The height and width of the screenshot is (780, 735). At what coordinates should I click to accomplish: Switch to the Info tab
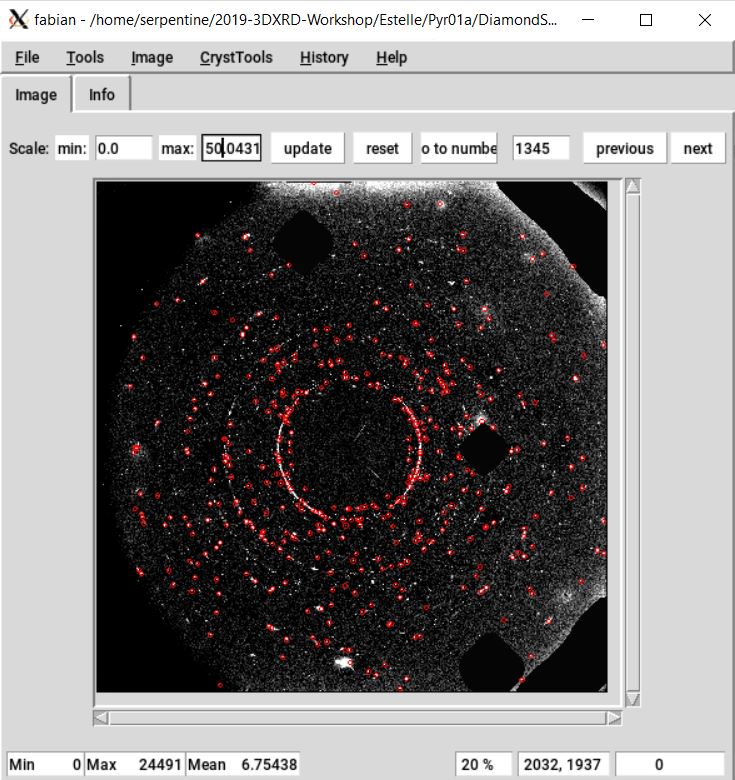click(102, 95)
